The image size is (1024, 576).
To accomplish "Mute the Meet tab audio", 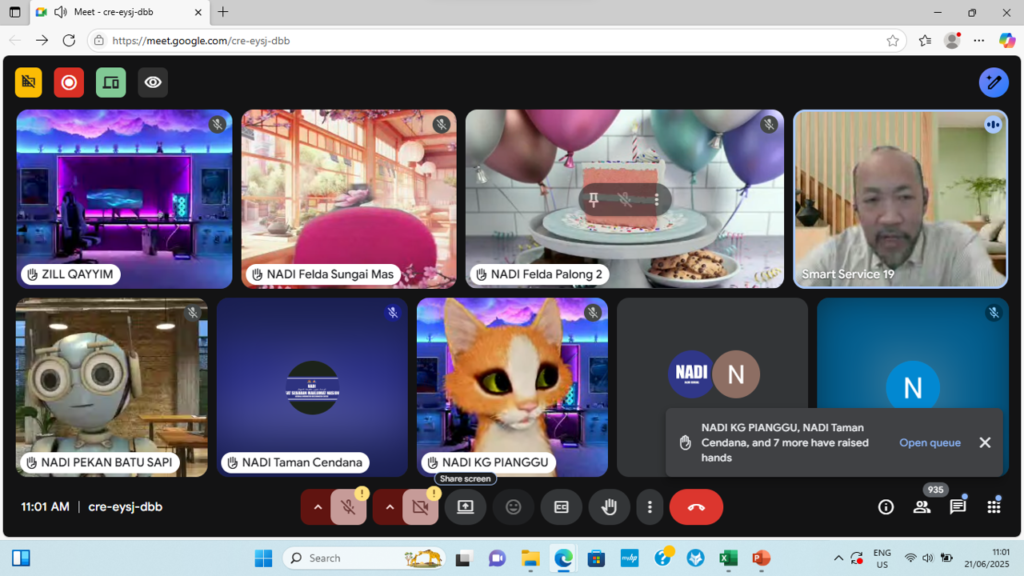I will coord(61,12).
